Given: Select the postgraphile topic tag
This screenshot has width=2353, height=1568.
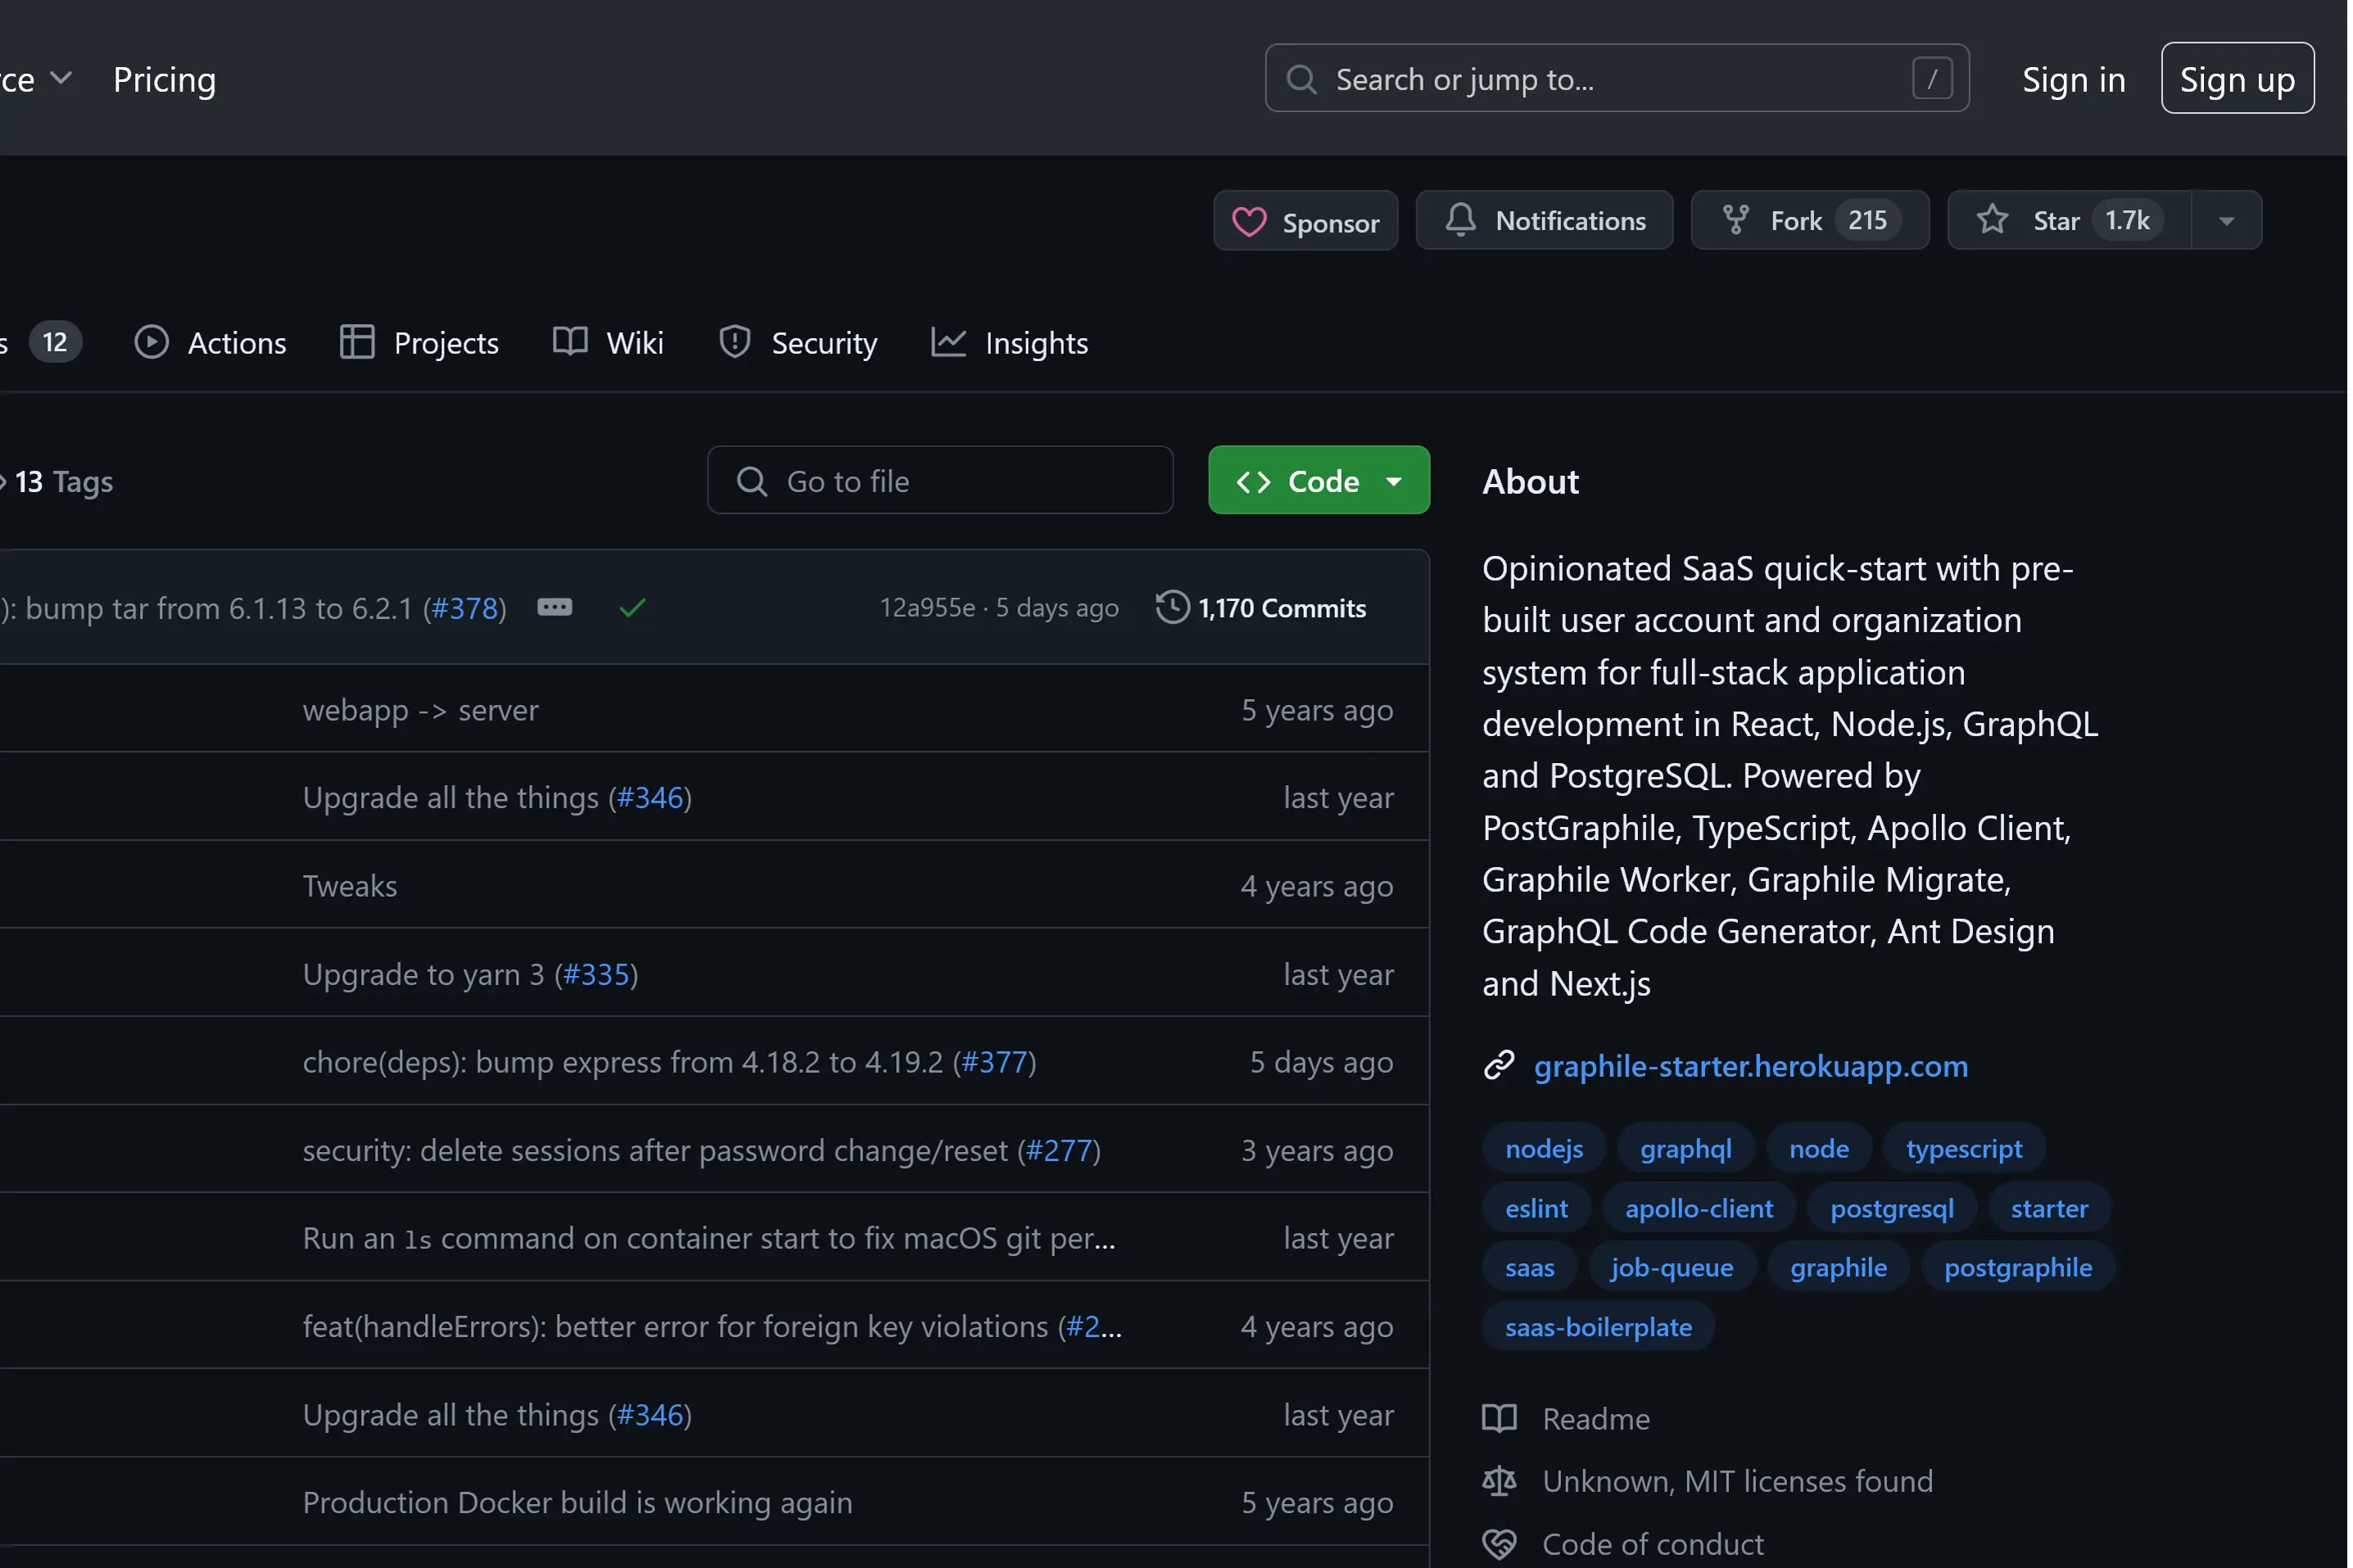Looking at the screenshot, I should (x=2017, y=1267).
